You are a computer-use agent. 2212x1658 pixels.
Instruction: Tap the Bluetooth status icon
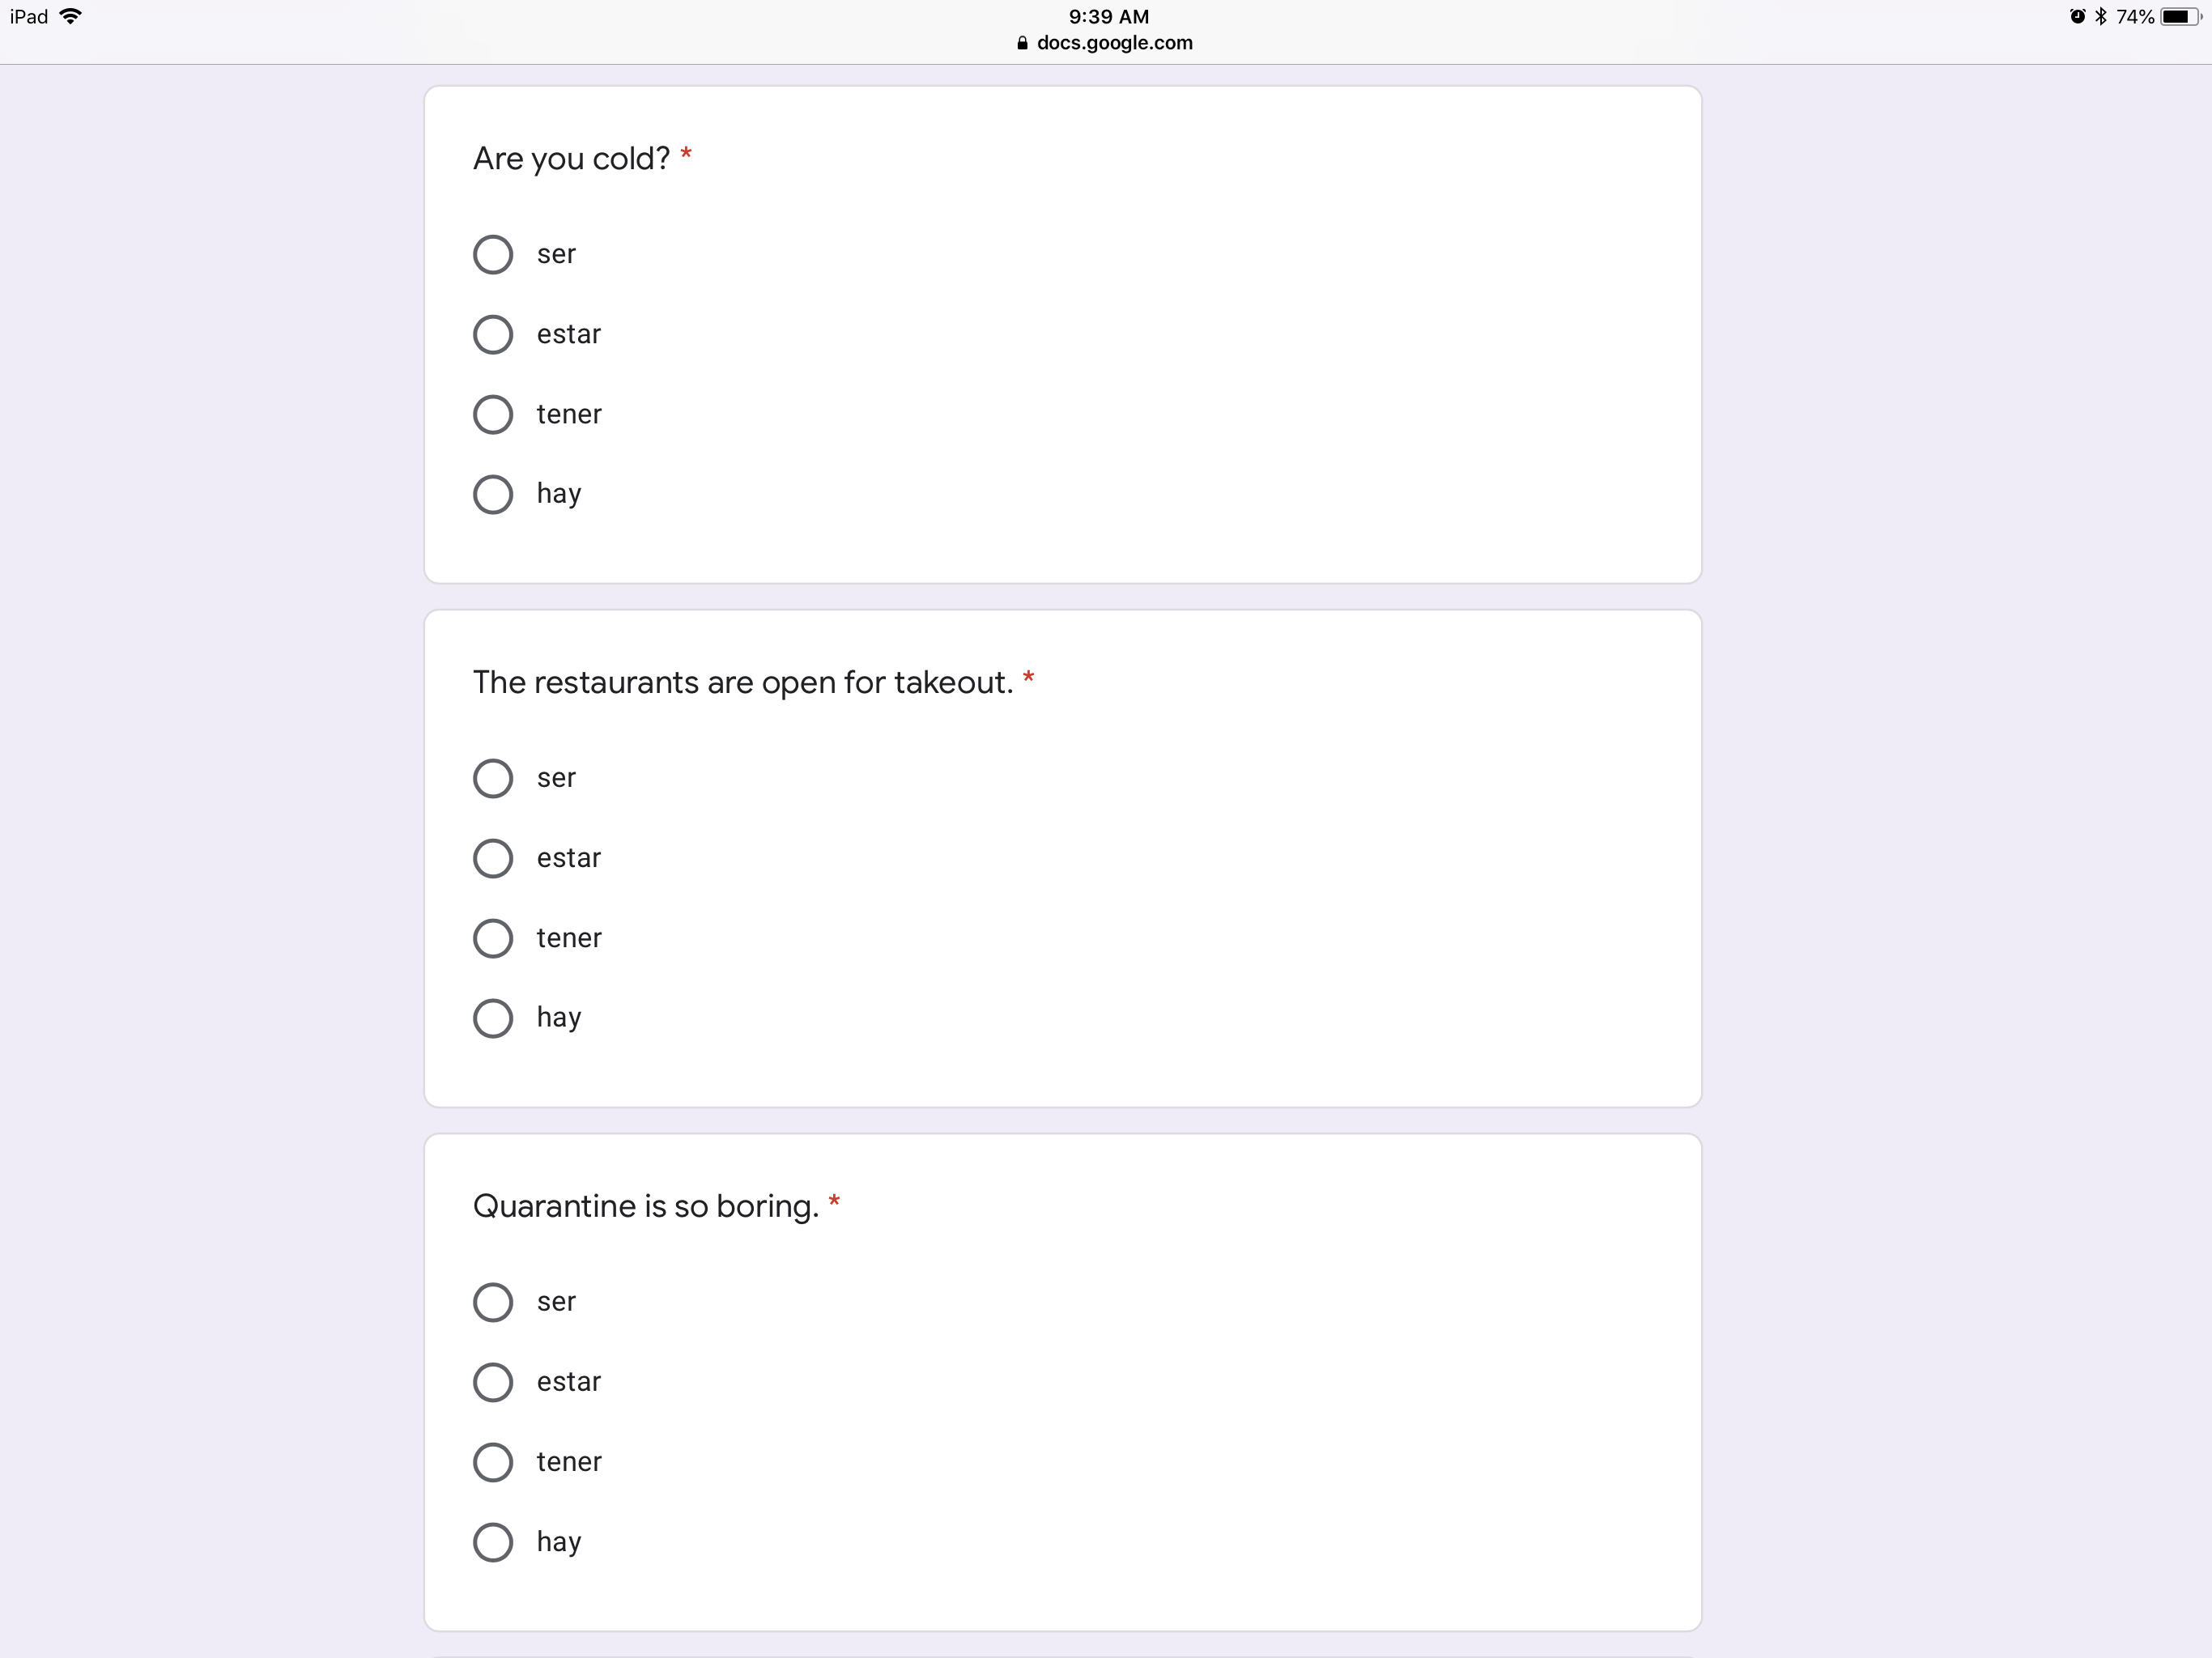click(x=2100, y=16)
